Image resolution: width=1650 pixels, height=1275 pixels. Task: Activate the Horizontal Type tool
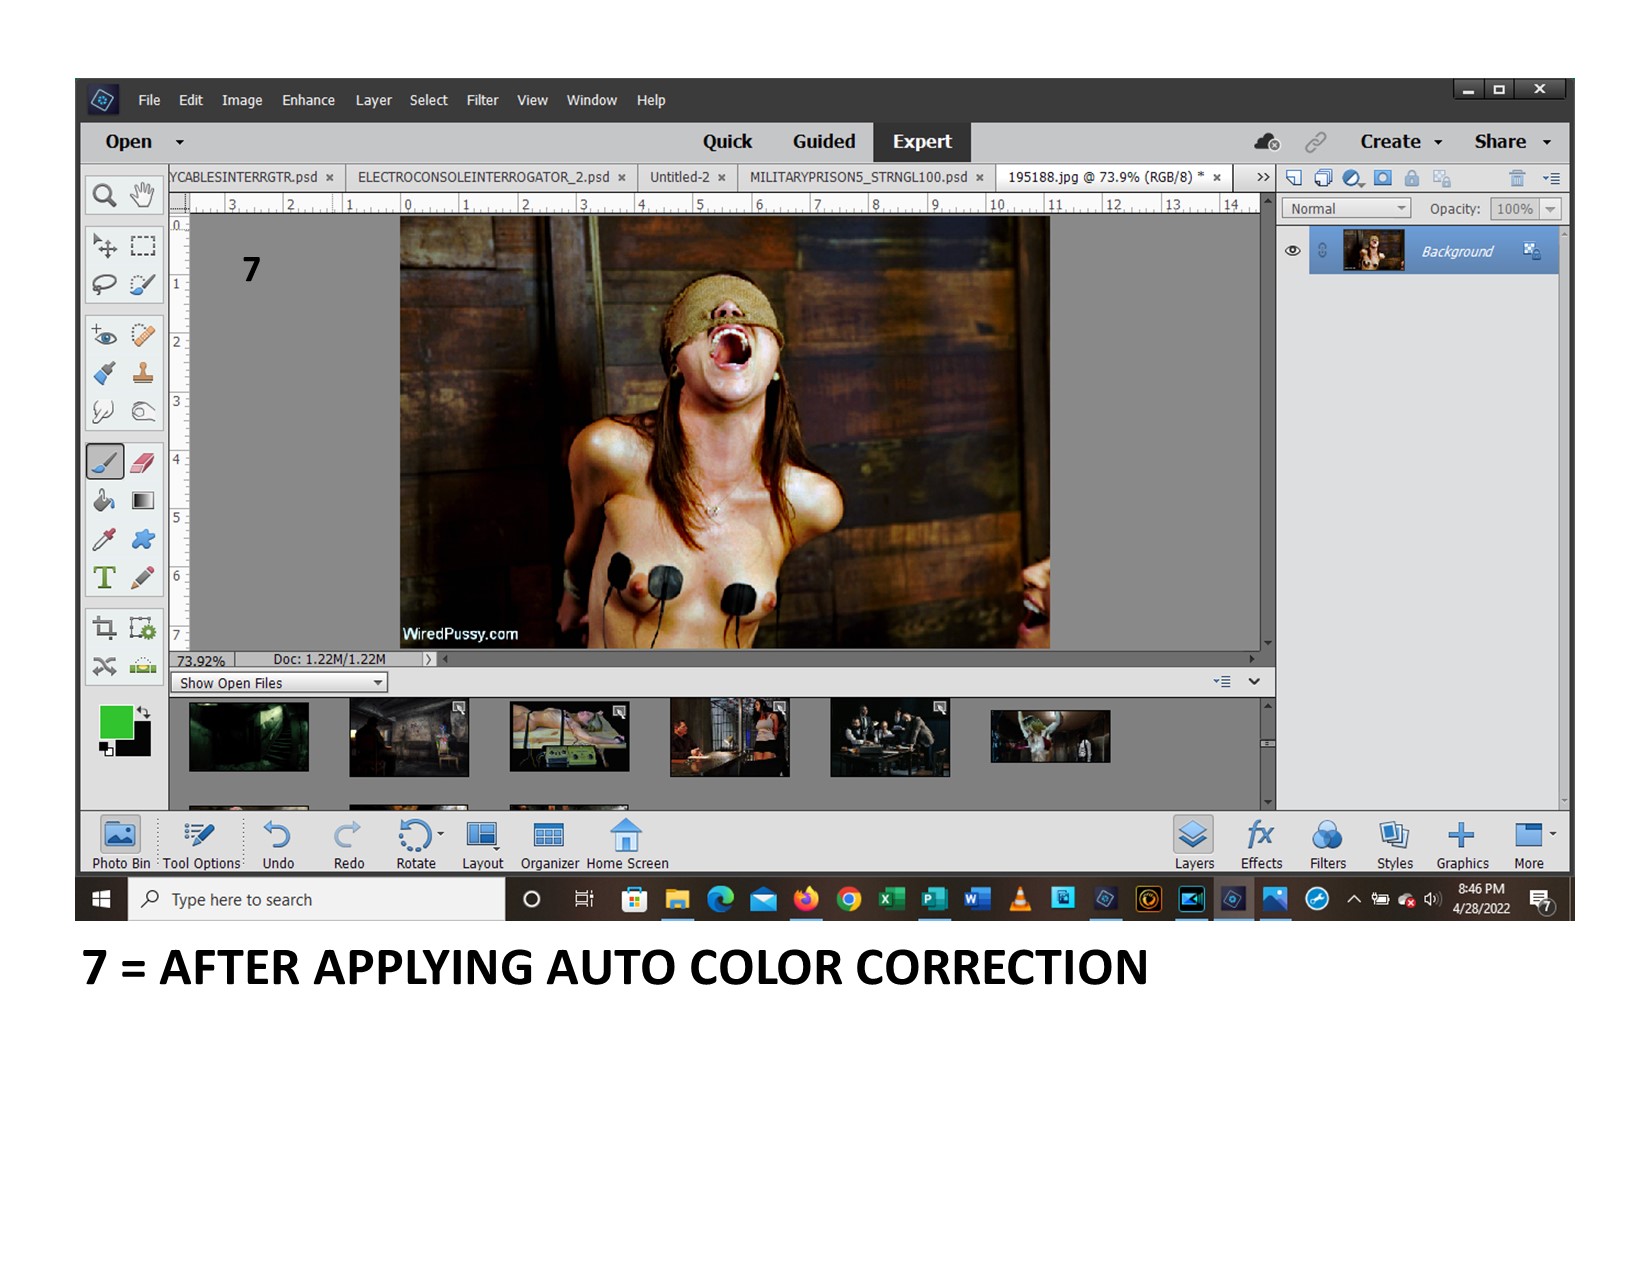point(104,578)
